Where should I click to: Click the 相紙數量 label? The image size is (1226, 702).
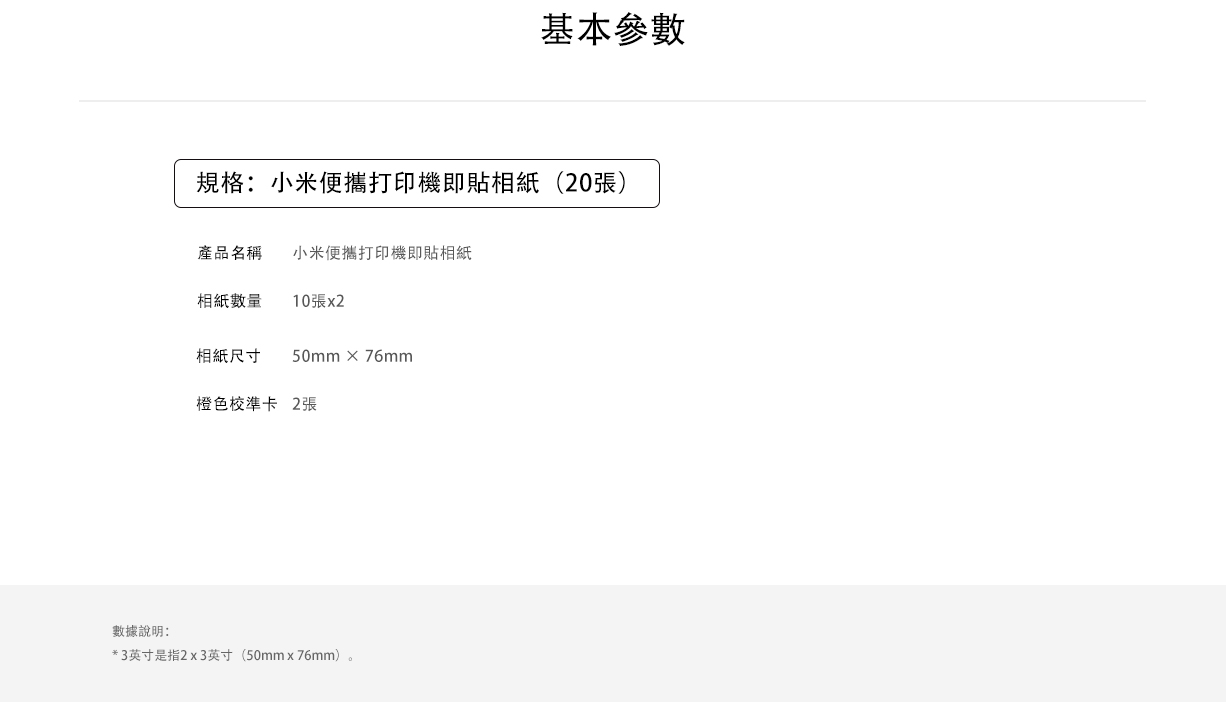pos(229,302)
